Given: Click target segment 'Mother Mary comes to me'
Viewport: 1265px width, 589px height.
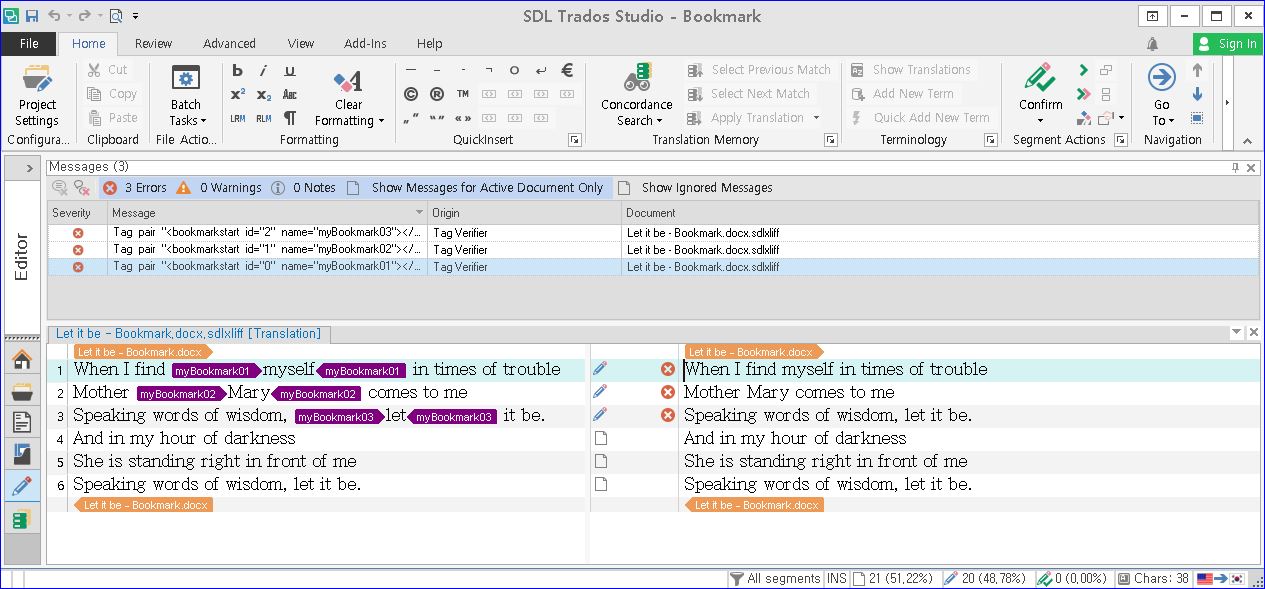Looking at the screenshot, I should click(x=789, y=392).
